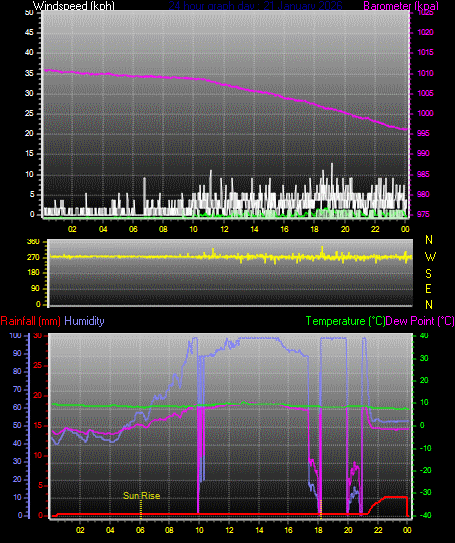Click the windspeed axis value 45
455x543 pixels.
click(29, 33)
